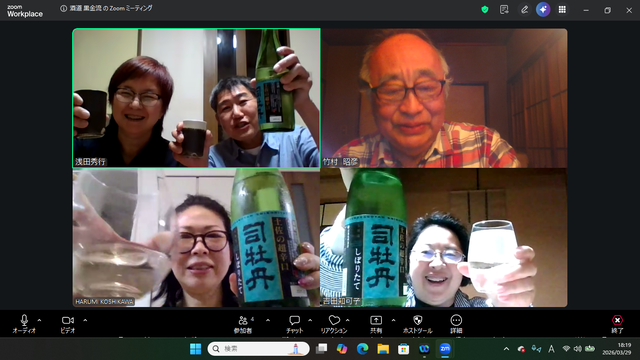The height and width of the screenshot is (360, 640).
Task: Click the Zoom Workplace logo
Action: pos(24,11)
